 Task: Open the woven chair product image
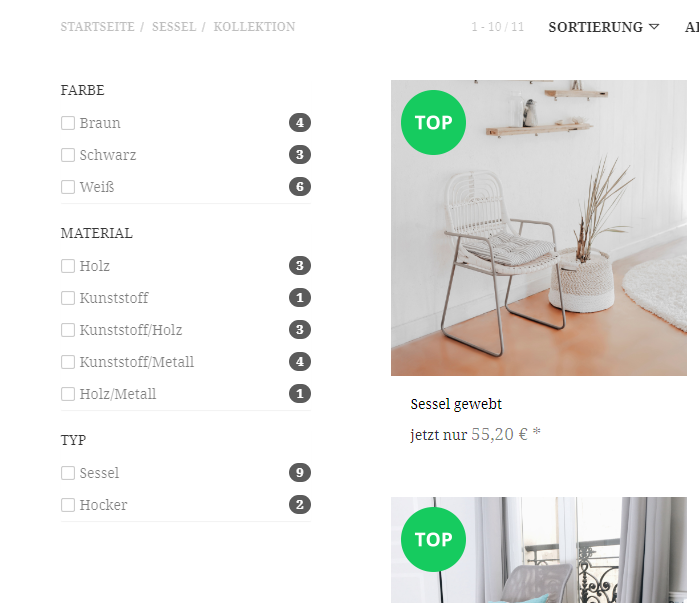[x=539, y=228]
